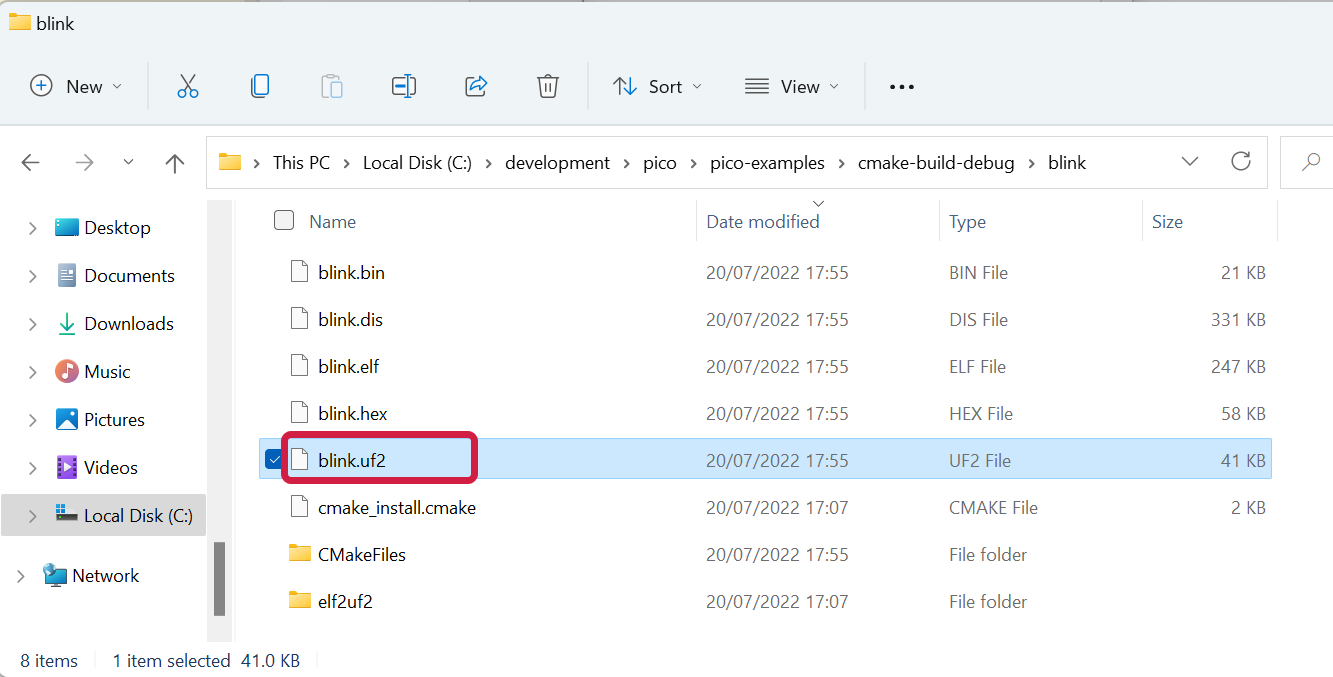Click pico-examples breadcrumb segment
This screenshot has height=677, width=1333.
767,162
